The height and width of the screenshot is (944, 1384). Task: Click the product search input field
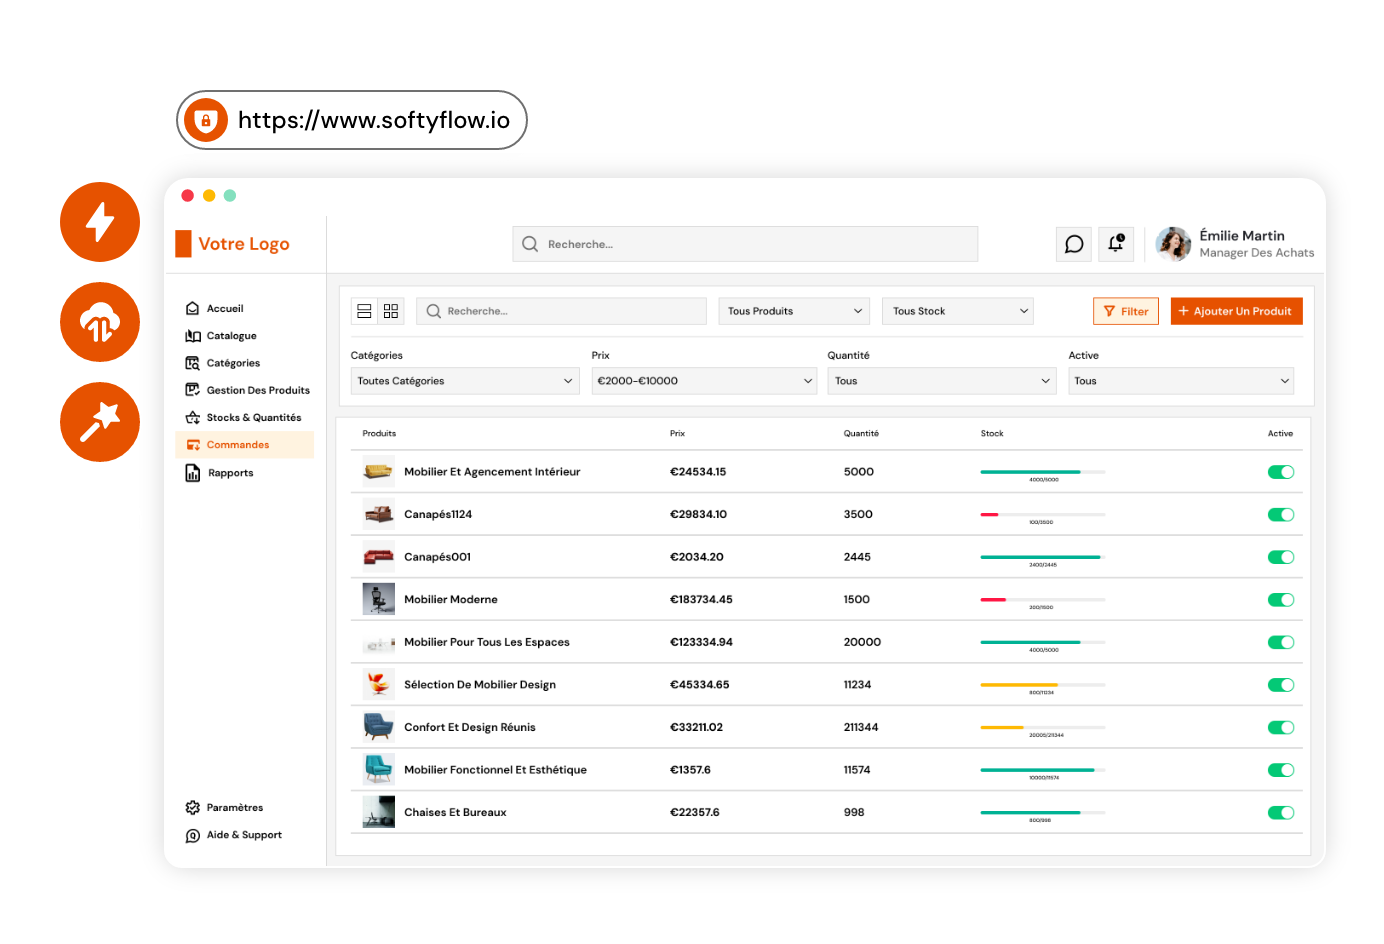tap(561, 311)
